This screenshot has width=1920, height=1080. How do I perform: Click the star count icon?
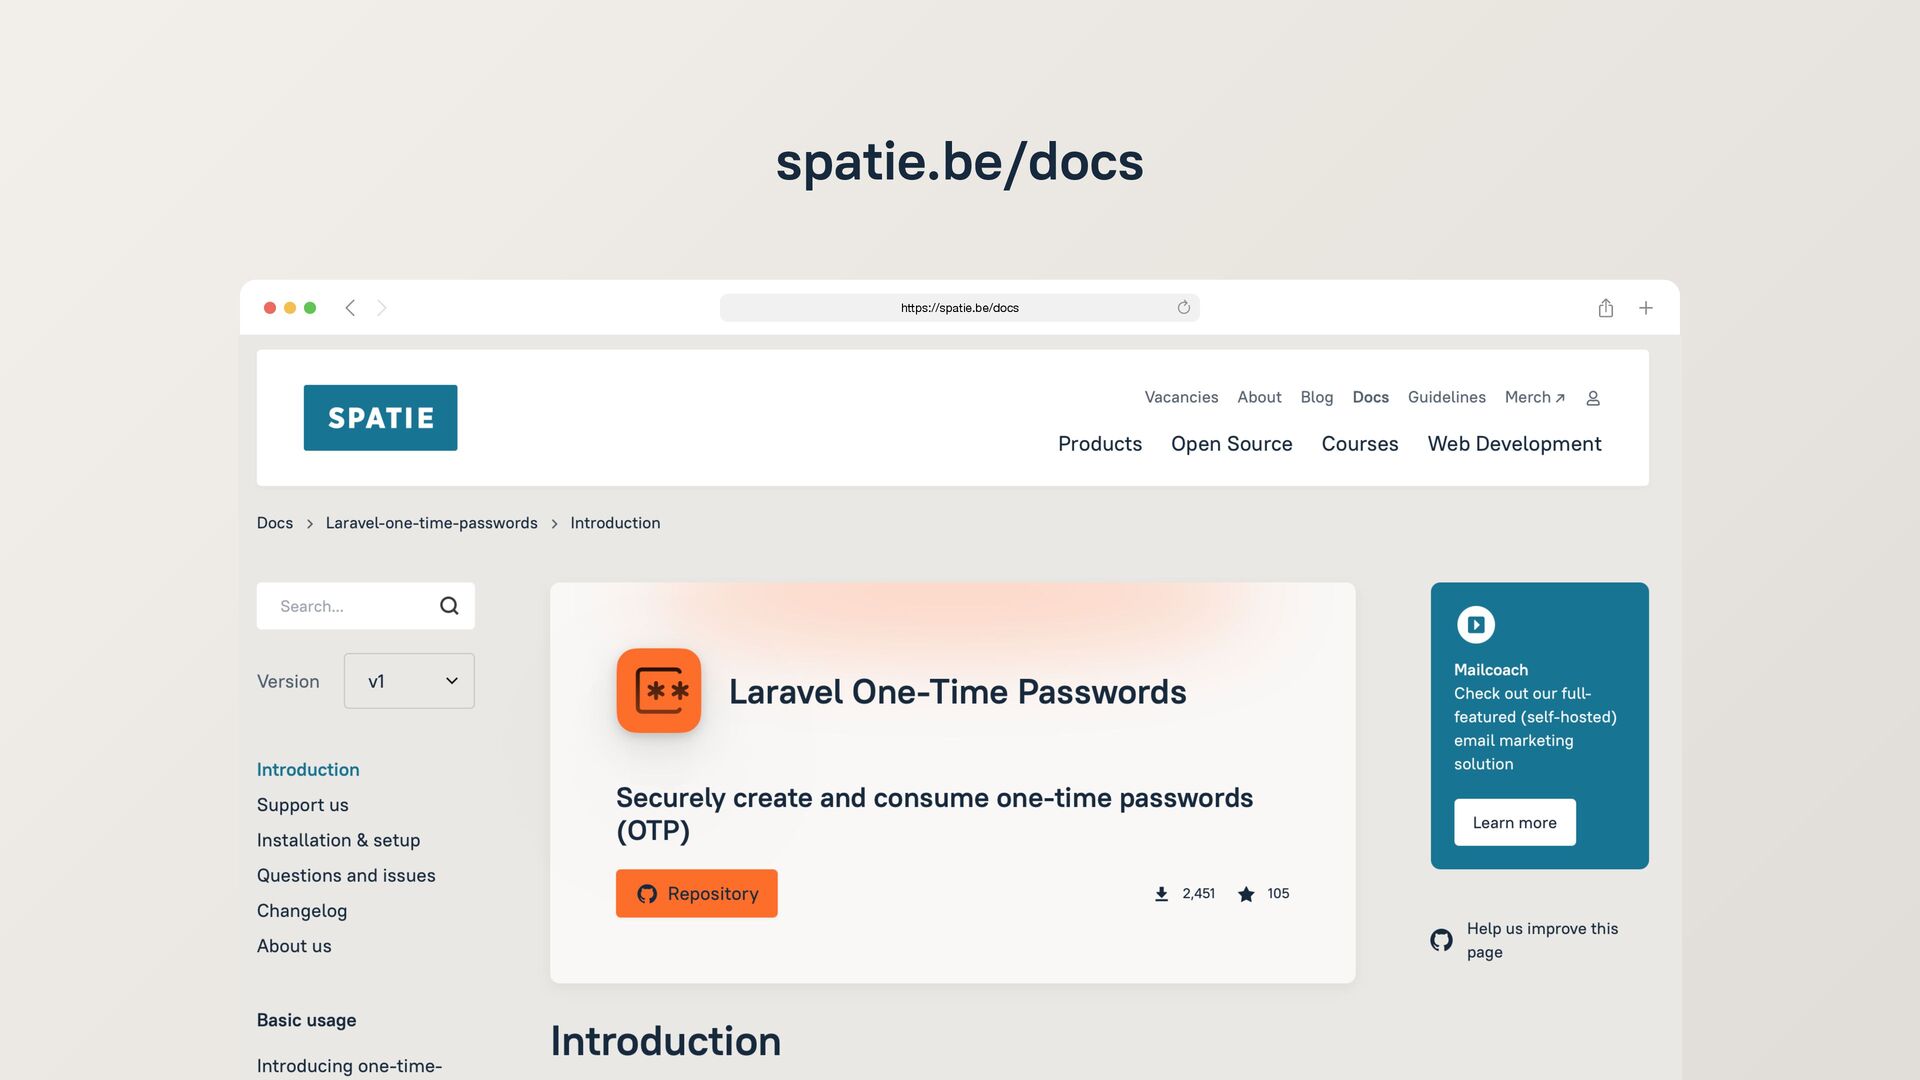click(x=1246, y=894)
